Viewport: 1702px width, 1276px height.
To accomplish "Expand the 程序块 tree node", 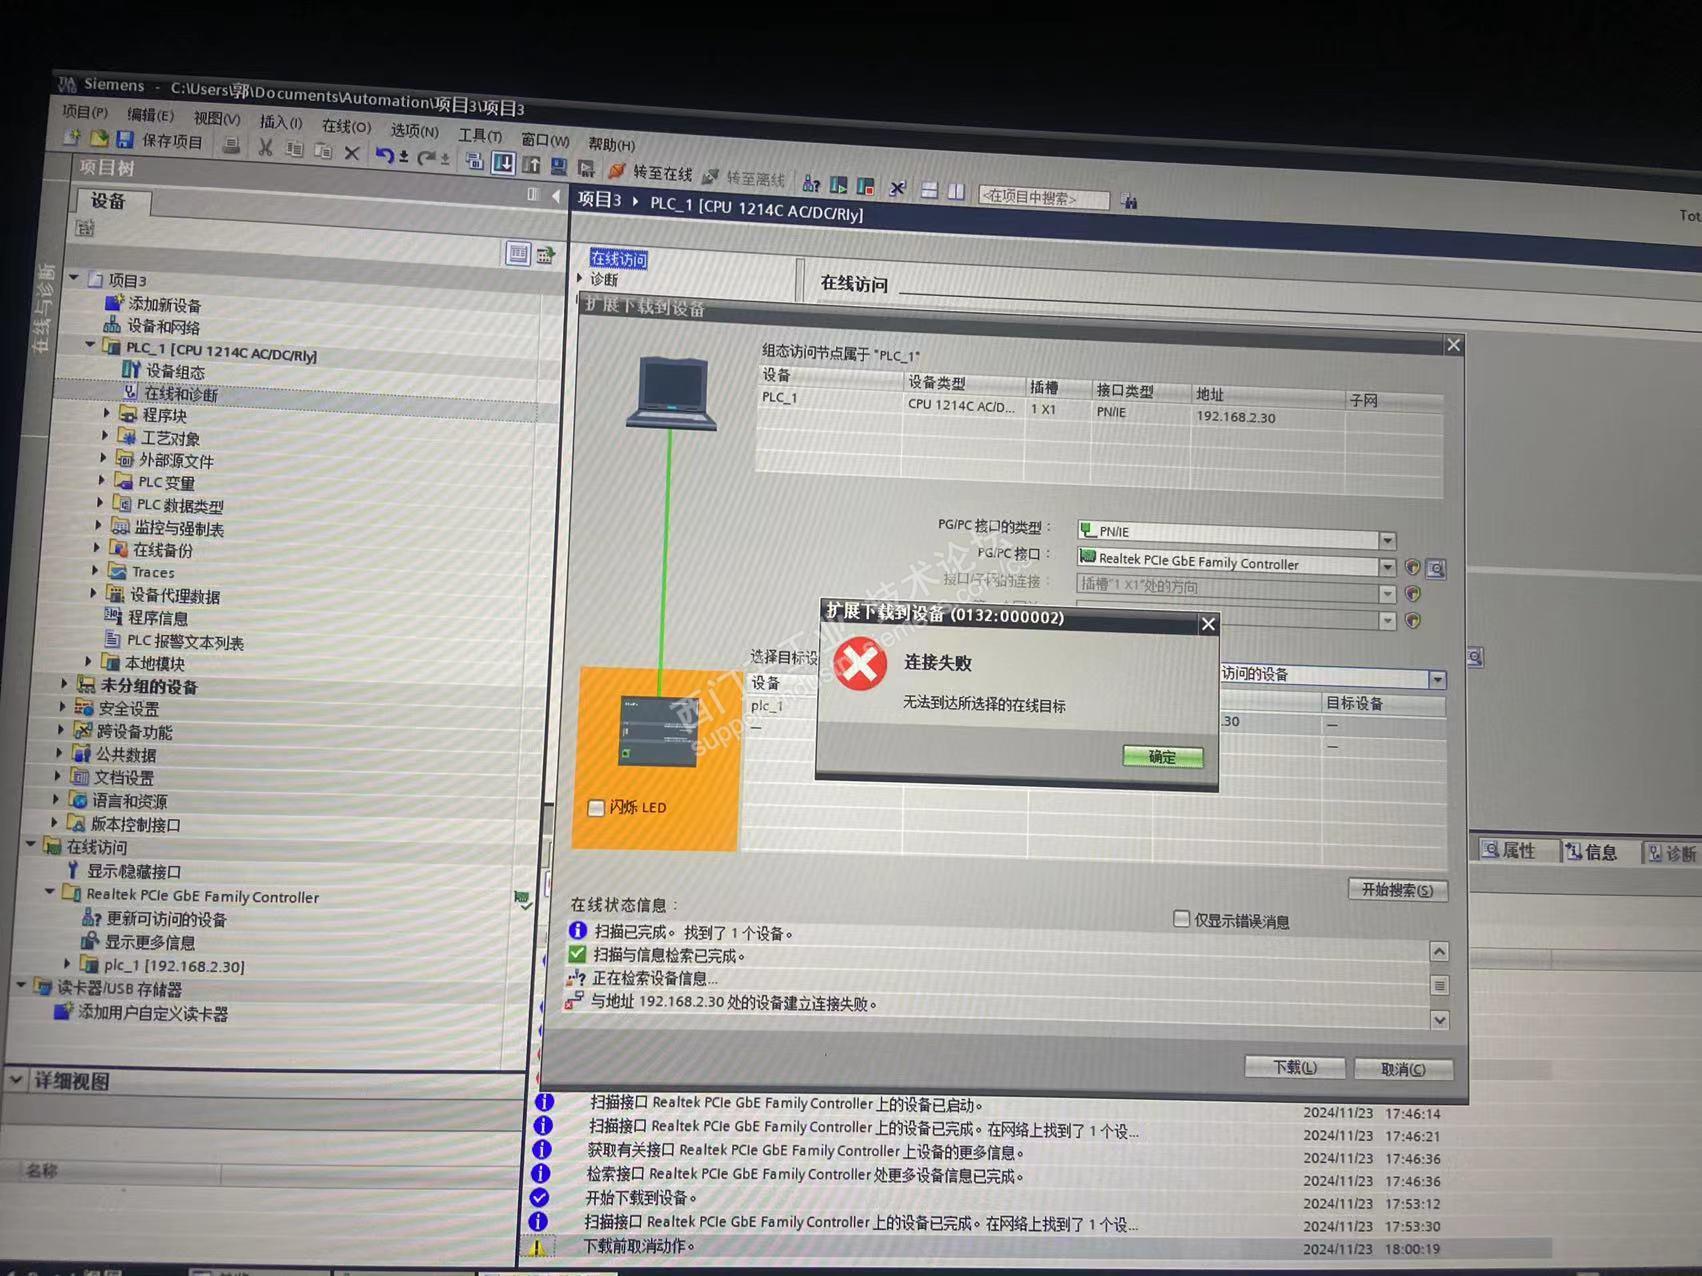I will point(106,412).
